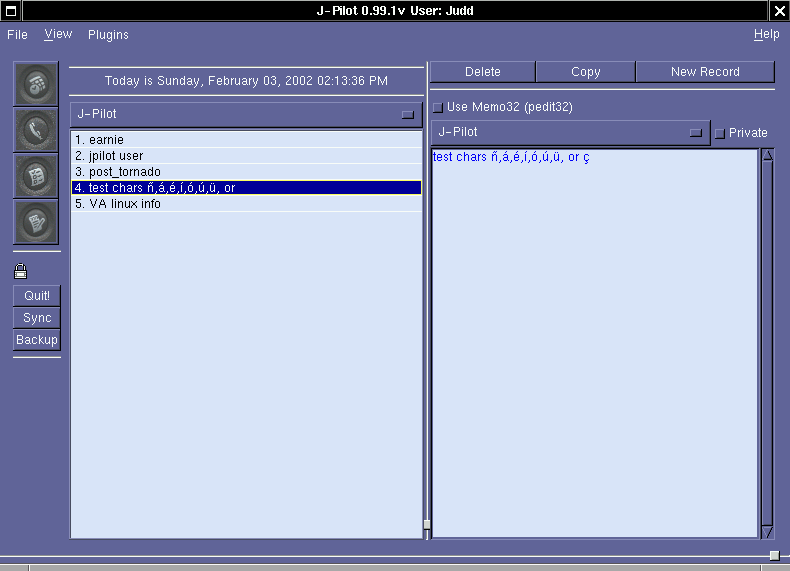Click the pane divider handle between list and editor
The width and height of the screenshot is (790, 571).
coord(427,525)
